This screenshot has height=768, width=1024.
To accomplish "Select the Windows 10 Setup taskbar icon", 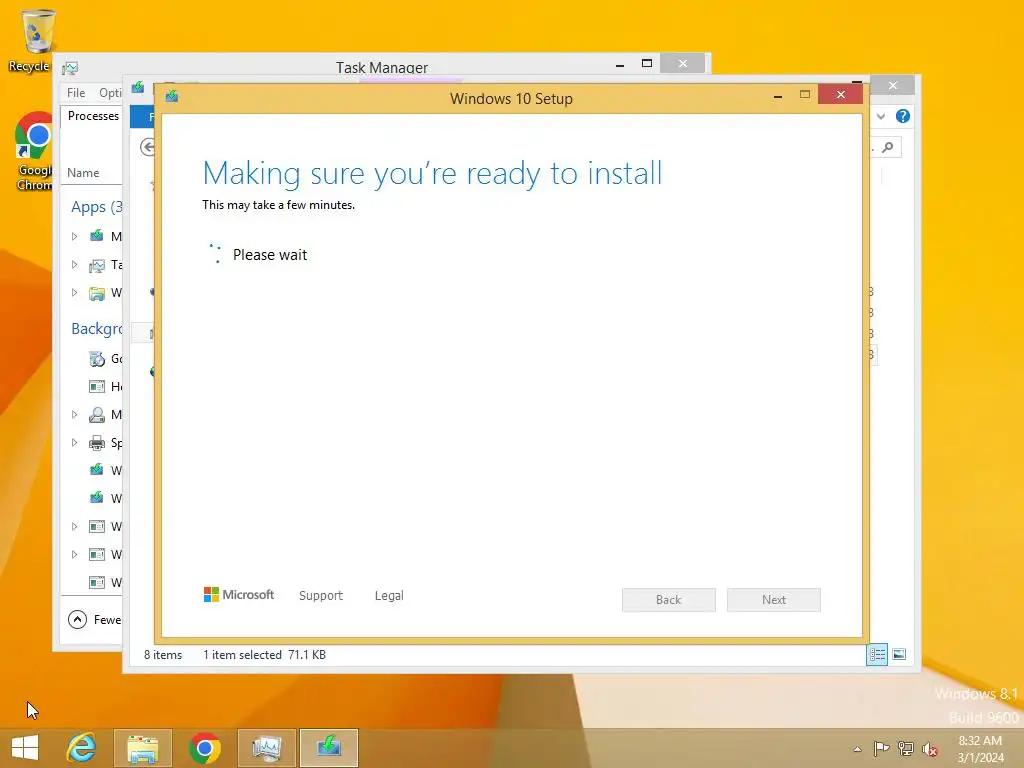I will tap(329, 748).
